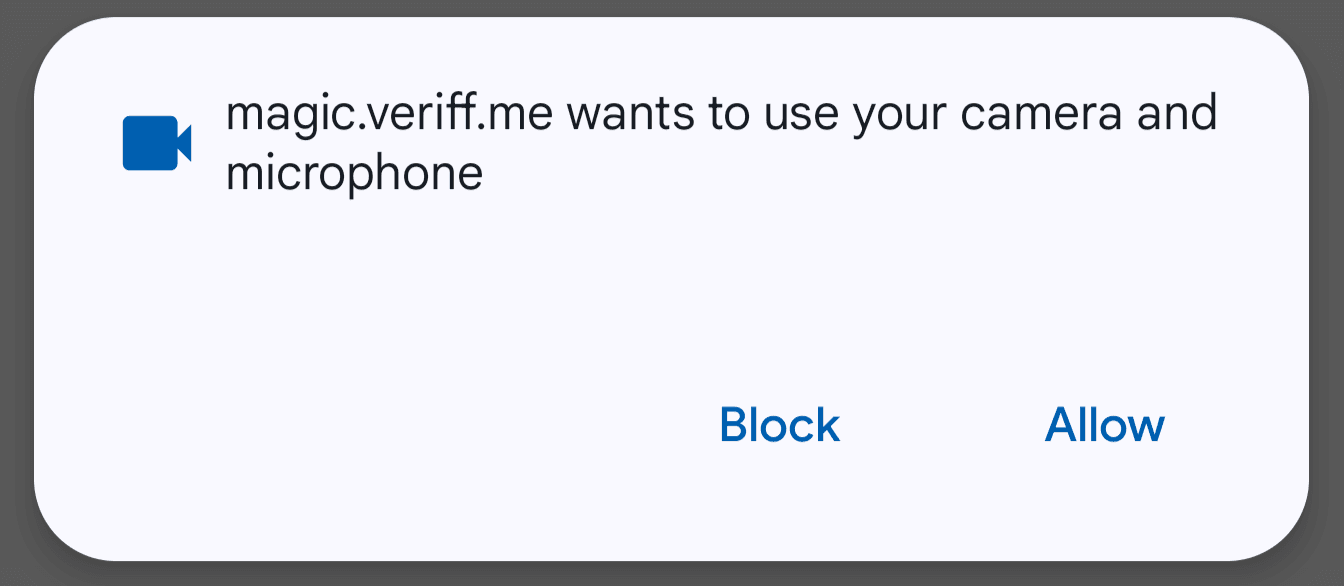Click the camera and microphone permission message

tap(720, 143)
